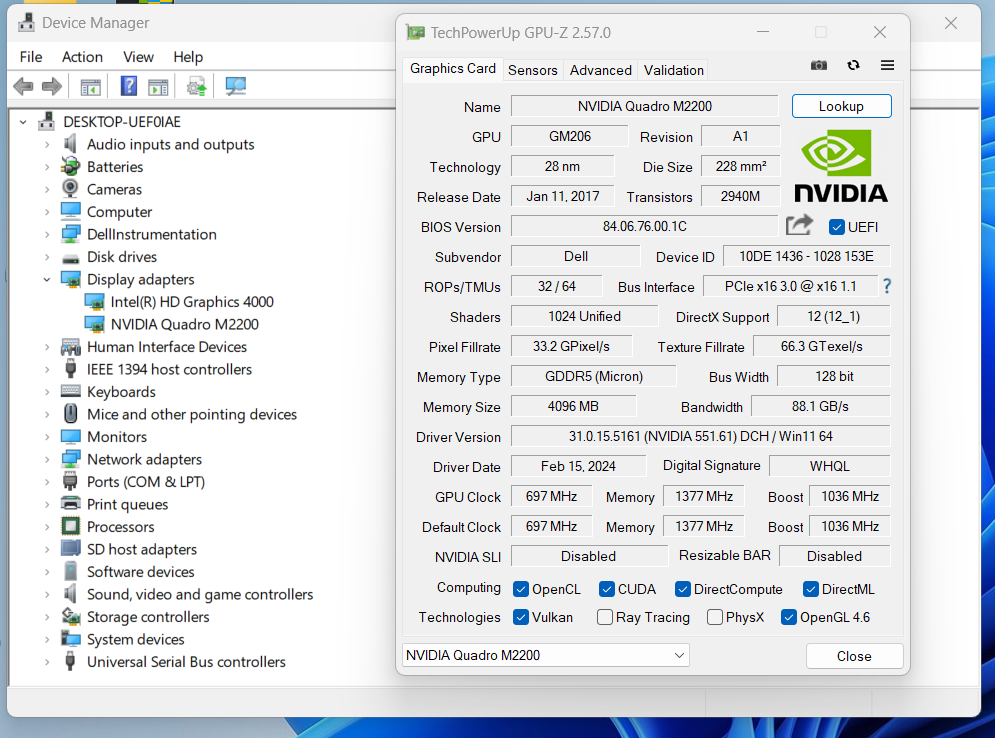This screenshot has height=738, width=995.
Task: Click the Lookup button
Action: pos(841,106)
